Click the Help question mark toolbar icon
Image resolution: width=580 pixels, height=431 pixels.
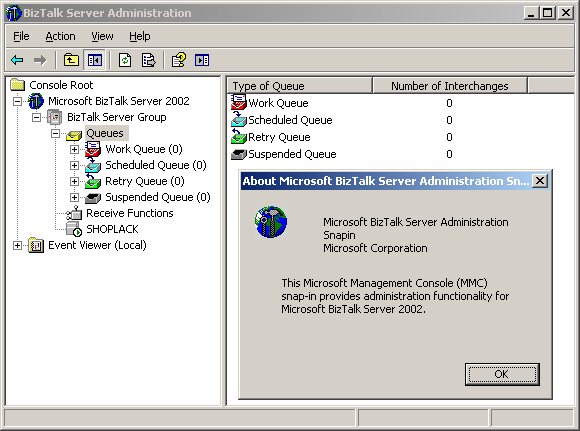(x=179, y=60)
